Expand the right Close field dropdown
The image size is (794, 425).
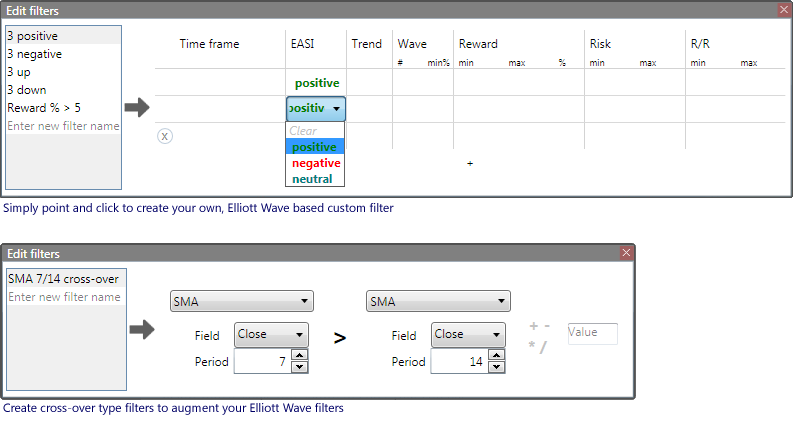[x=469, y=335]
